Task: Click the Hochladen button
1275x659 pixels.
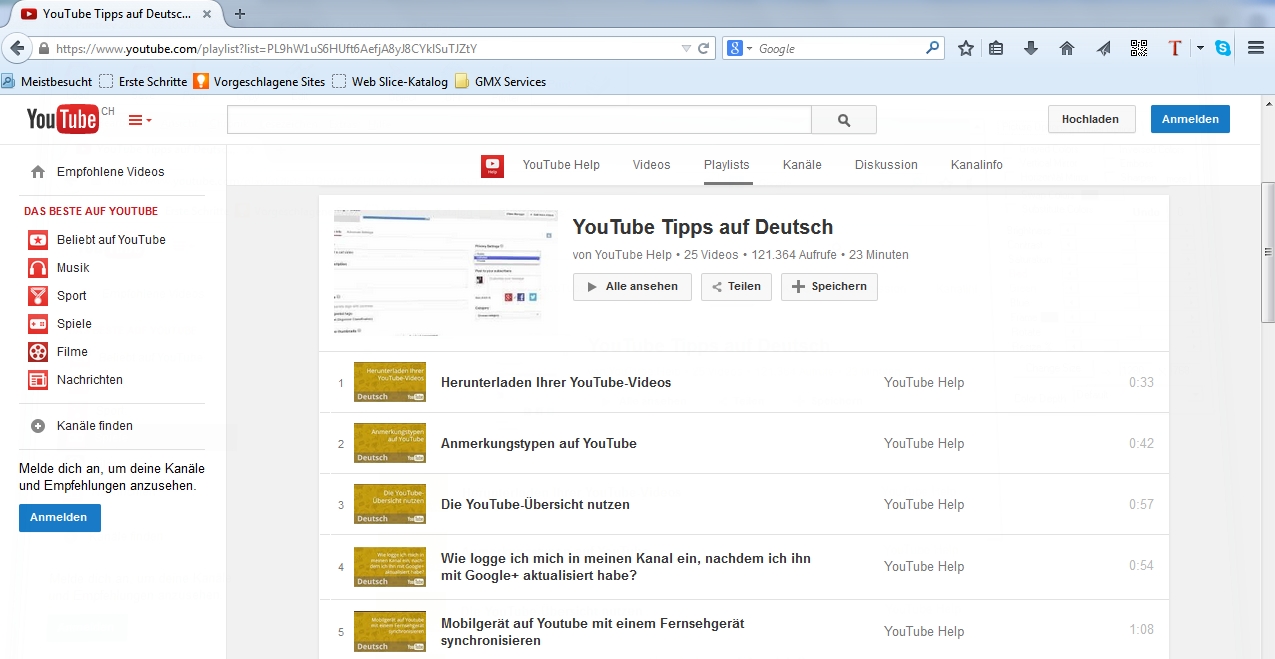Action: click(x=1091, y=119)
